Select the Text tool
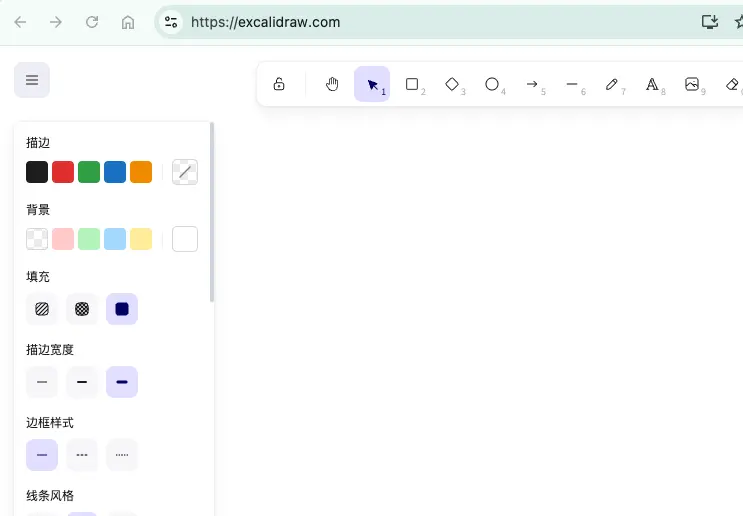This screenshot has width=743, height=516. [x=652, y=85]
